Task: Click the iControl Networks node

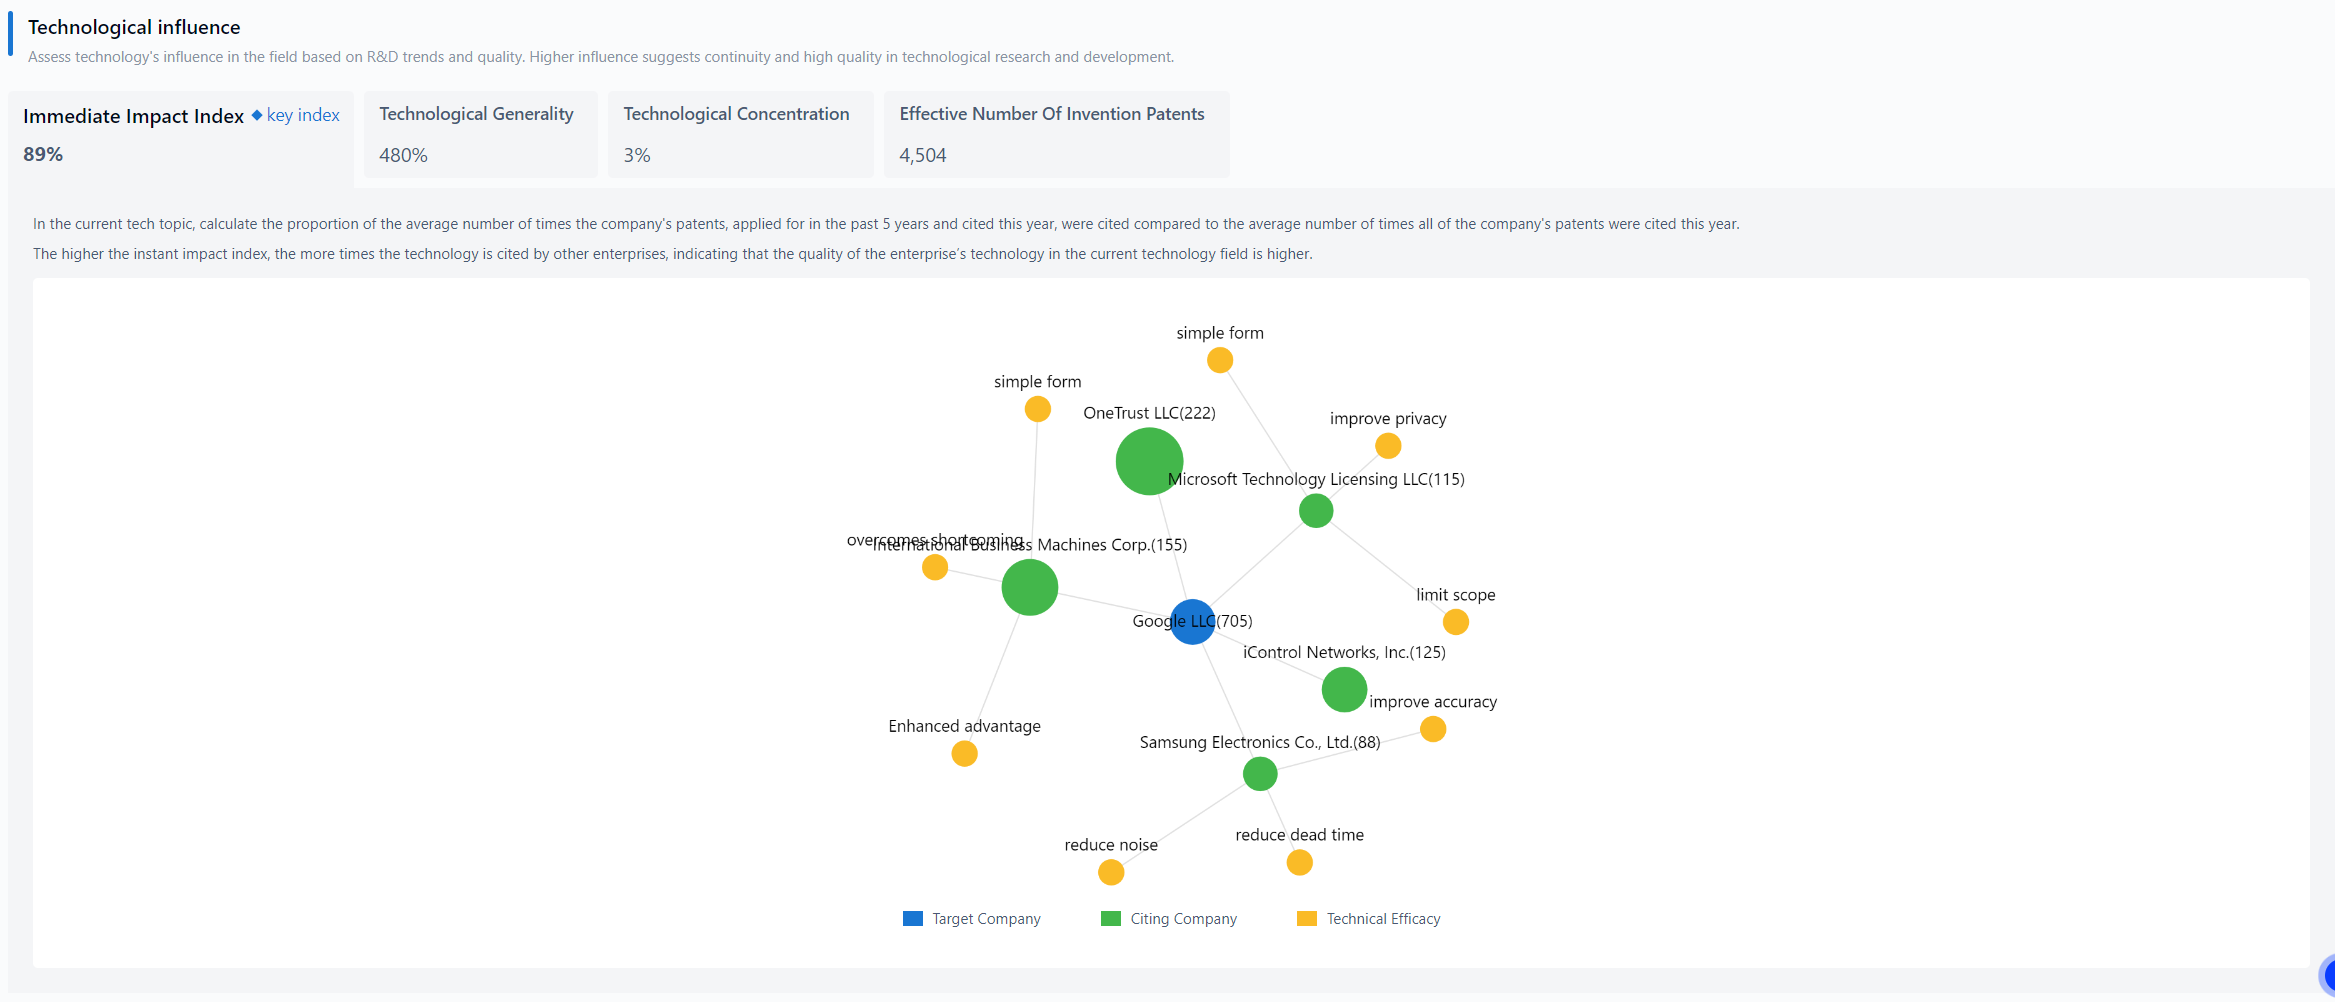Action: [x=1344, y=689]
